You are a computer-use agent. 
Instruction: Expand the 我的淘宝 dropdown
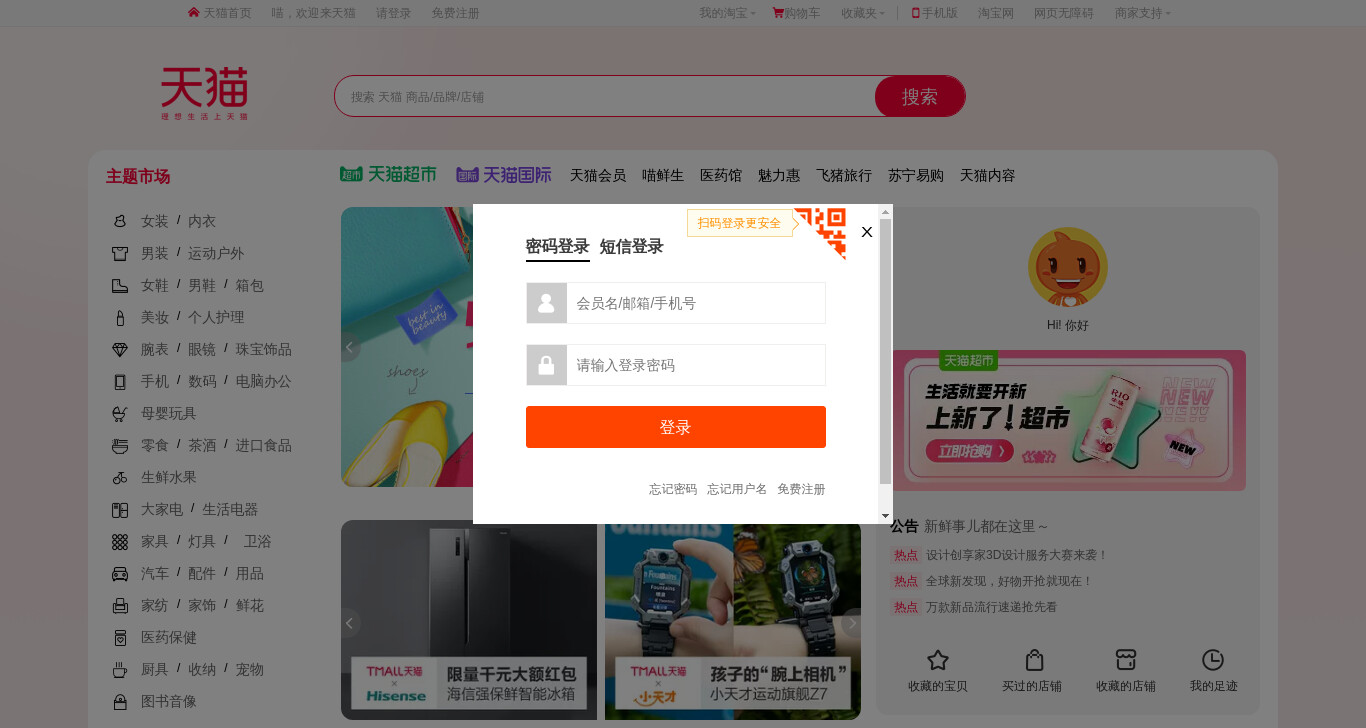pos(727,13)
